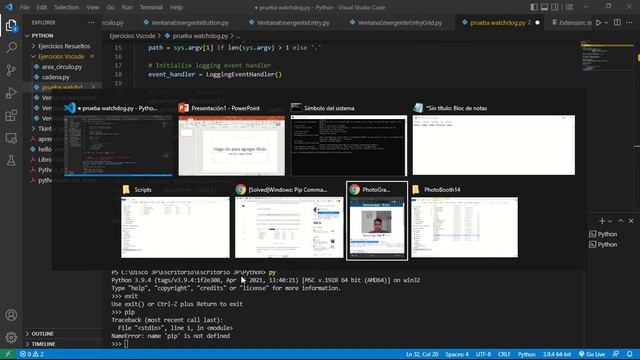Open the Manage gear icon

coord(11,337)
